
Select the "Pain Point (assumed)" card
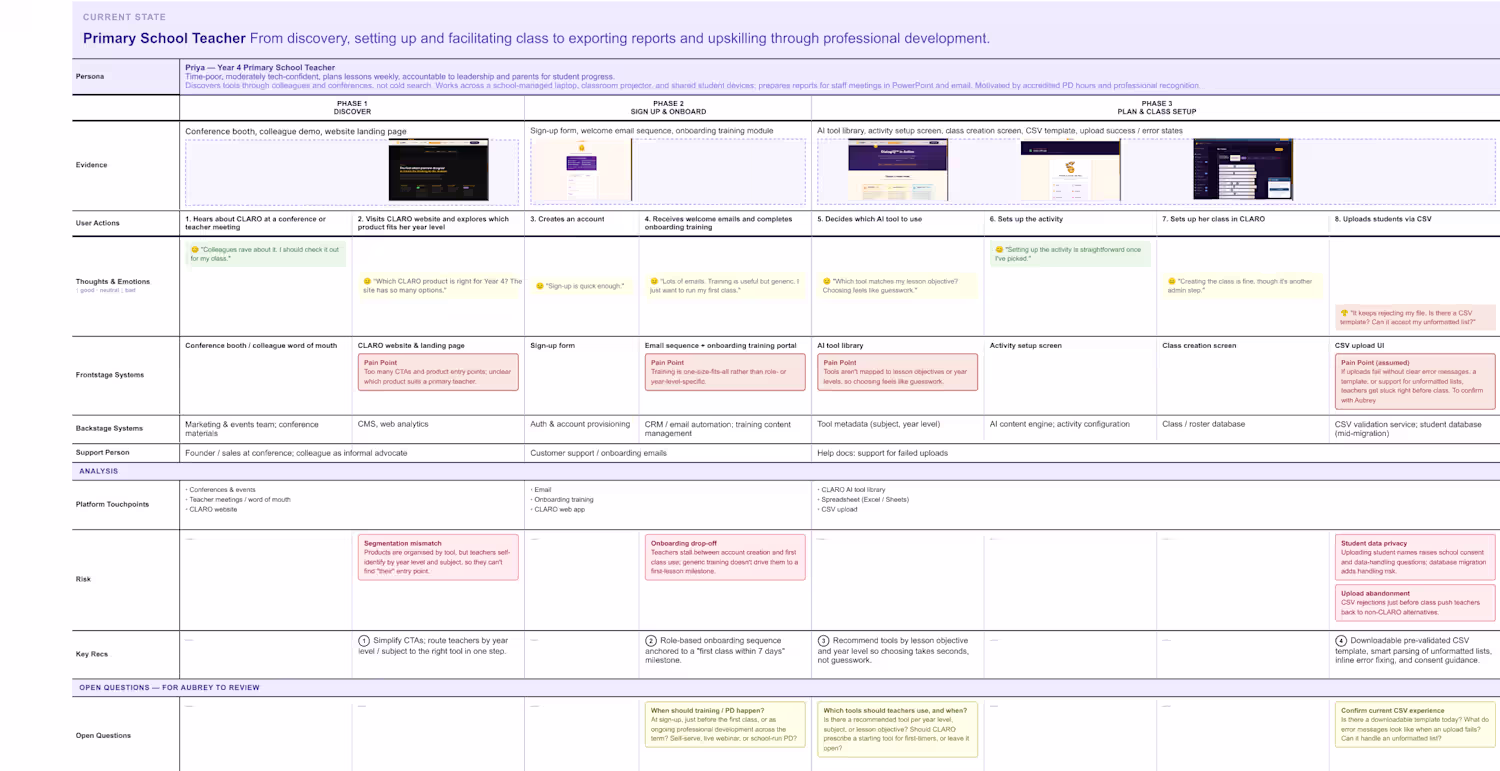pos(1415,381)
